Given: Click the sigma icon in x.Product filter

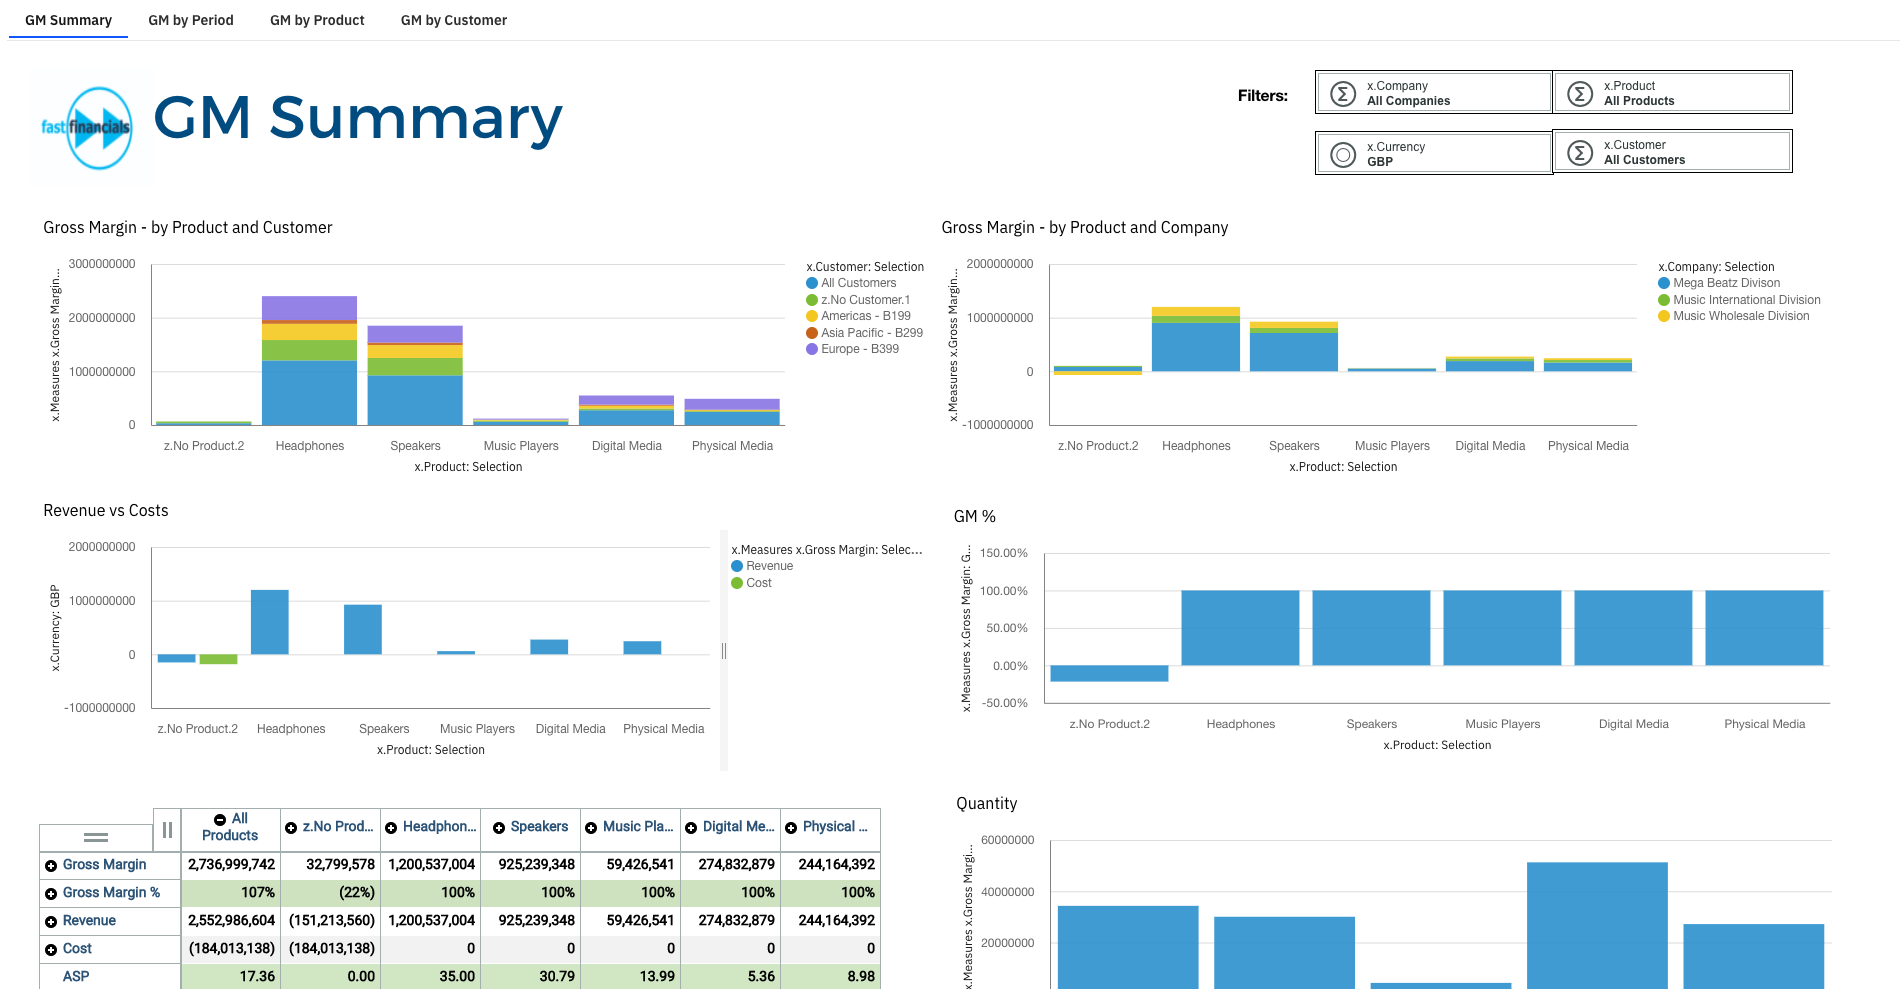Looking at the screenshot, I should pos(1580,94).
